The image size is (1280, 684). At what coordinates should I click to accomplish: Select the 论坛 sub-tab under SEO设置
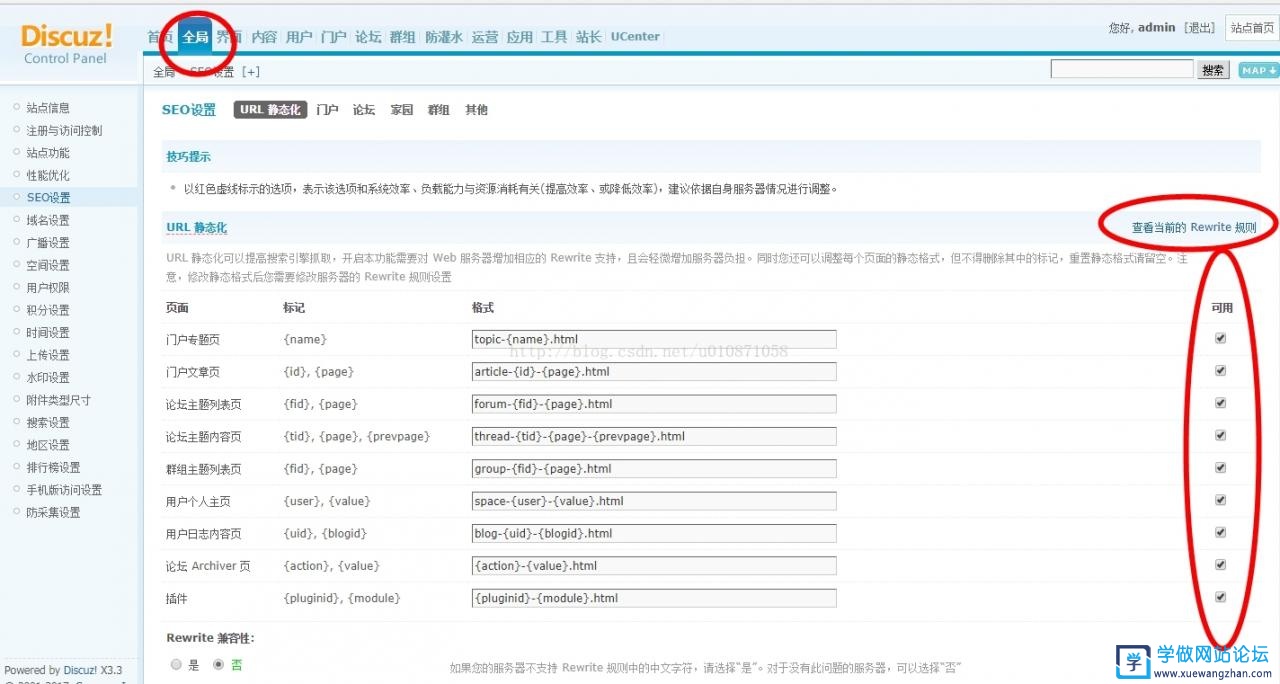pyautogui.click(x=363, y=110)
